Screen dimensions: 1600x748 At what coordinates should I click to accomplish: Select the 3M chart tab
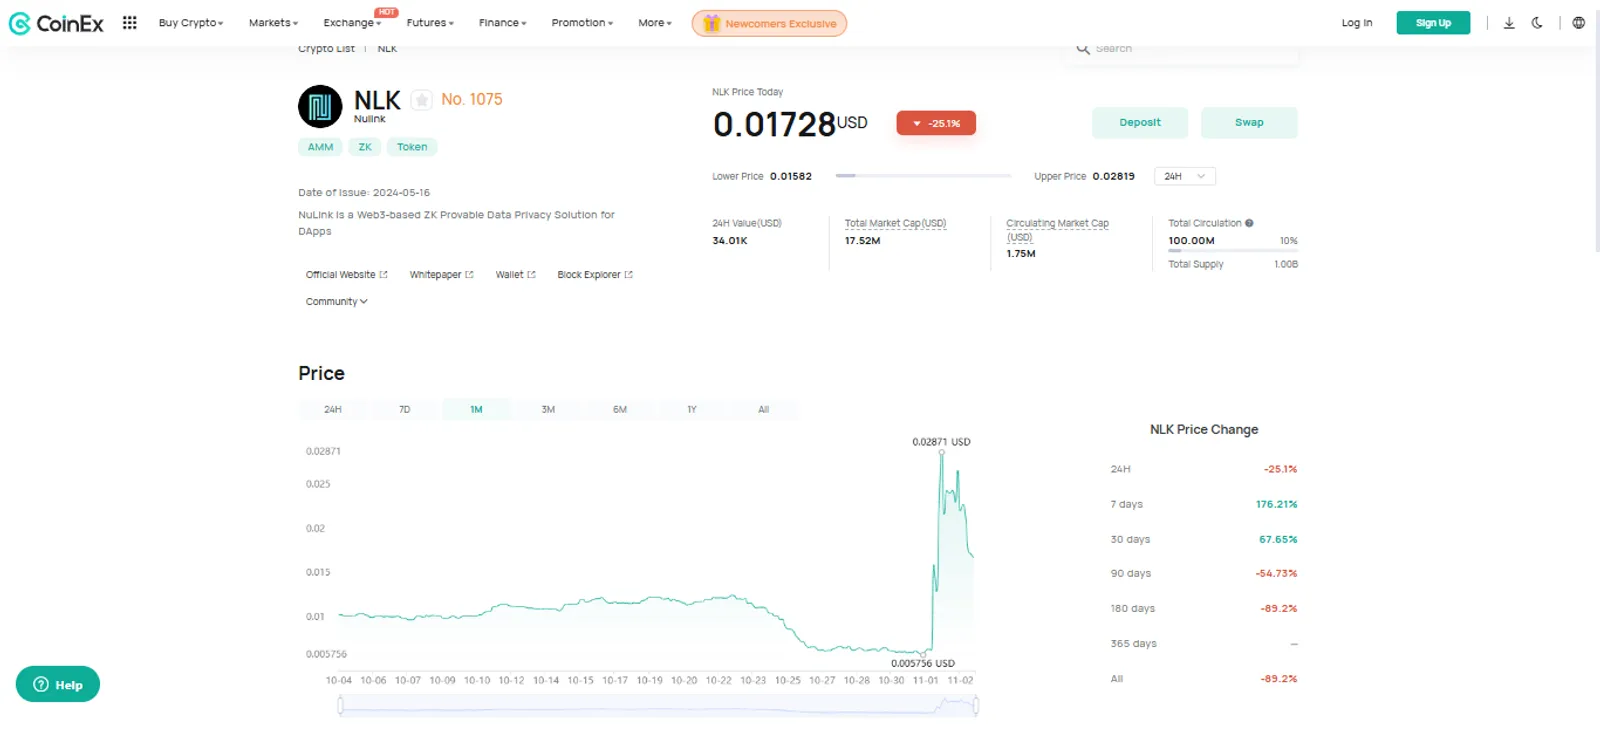548,409
